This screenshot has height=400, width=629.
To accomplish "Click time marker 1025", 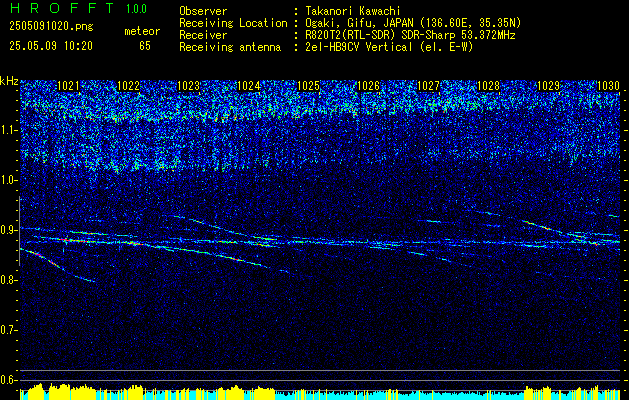I will (x=308, y=85).
